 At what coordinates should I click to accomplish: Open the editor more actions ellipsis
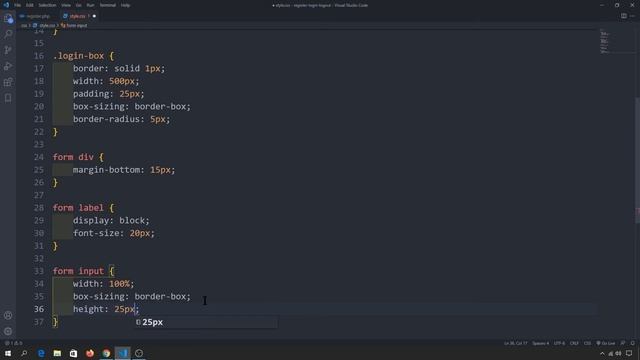(632, 16)
